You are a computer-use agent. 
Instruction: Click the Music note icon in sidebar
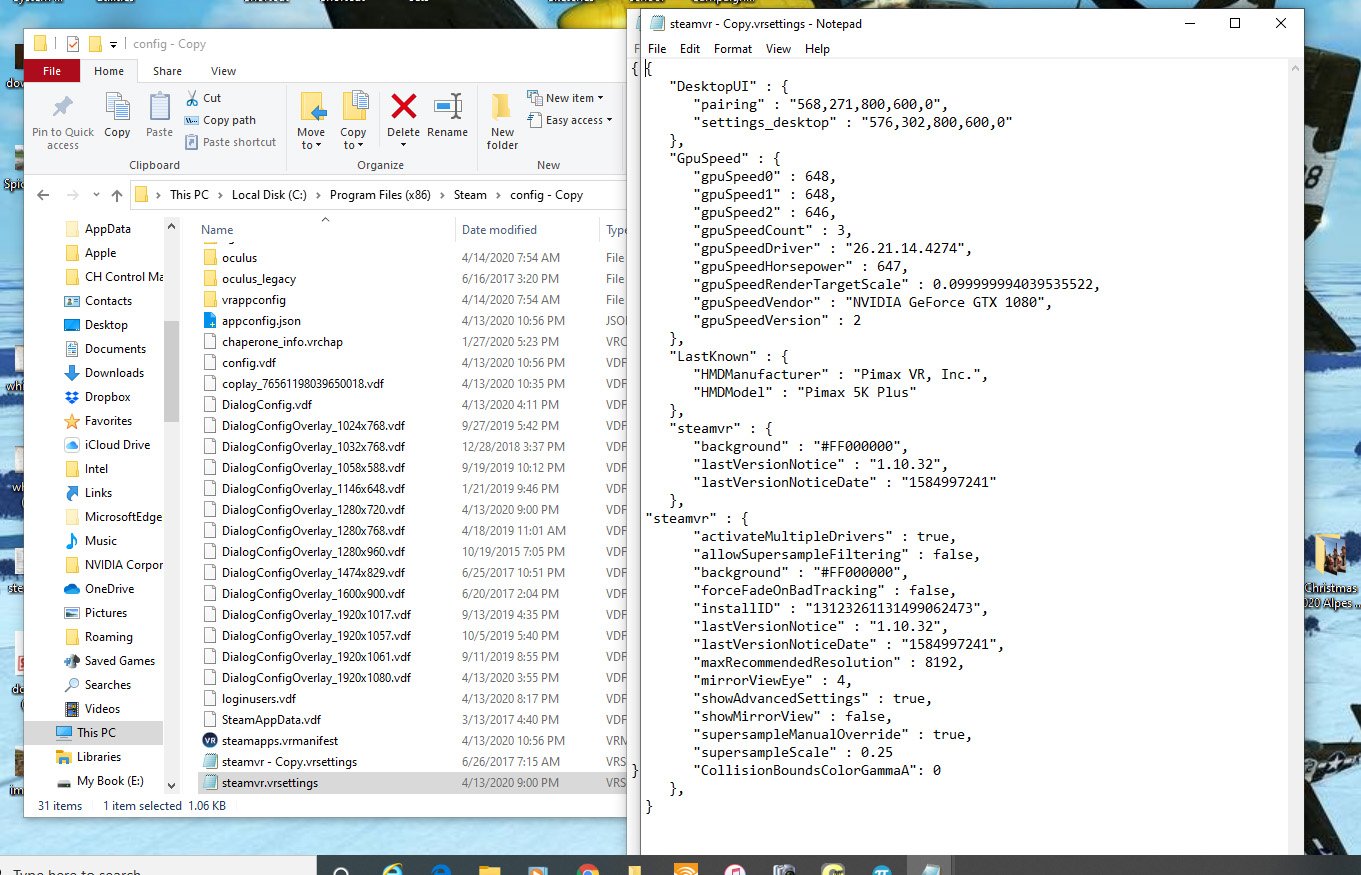coord(71,541)
